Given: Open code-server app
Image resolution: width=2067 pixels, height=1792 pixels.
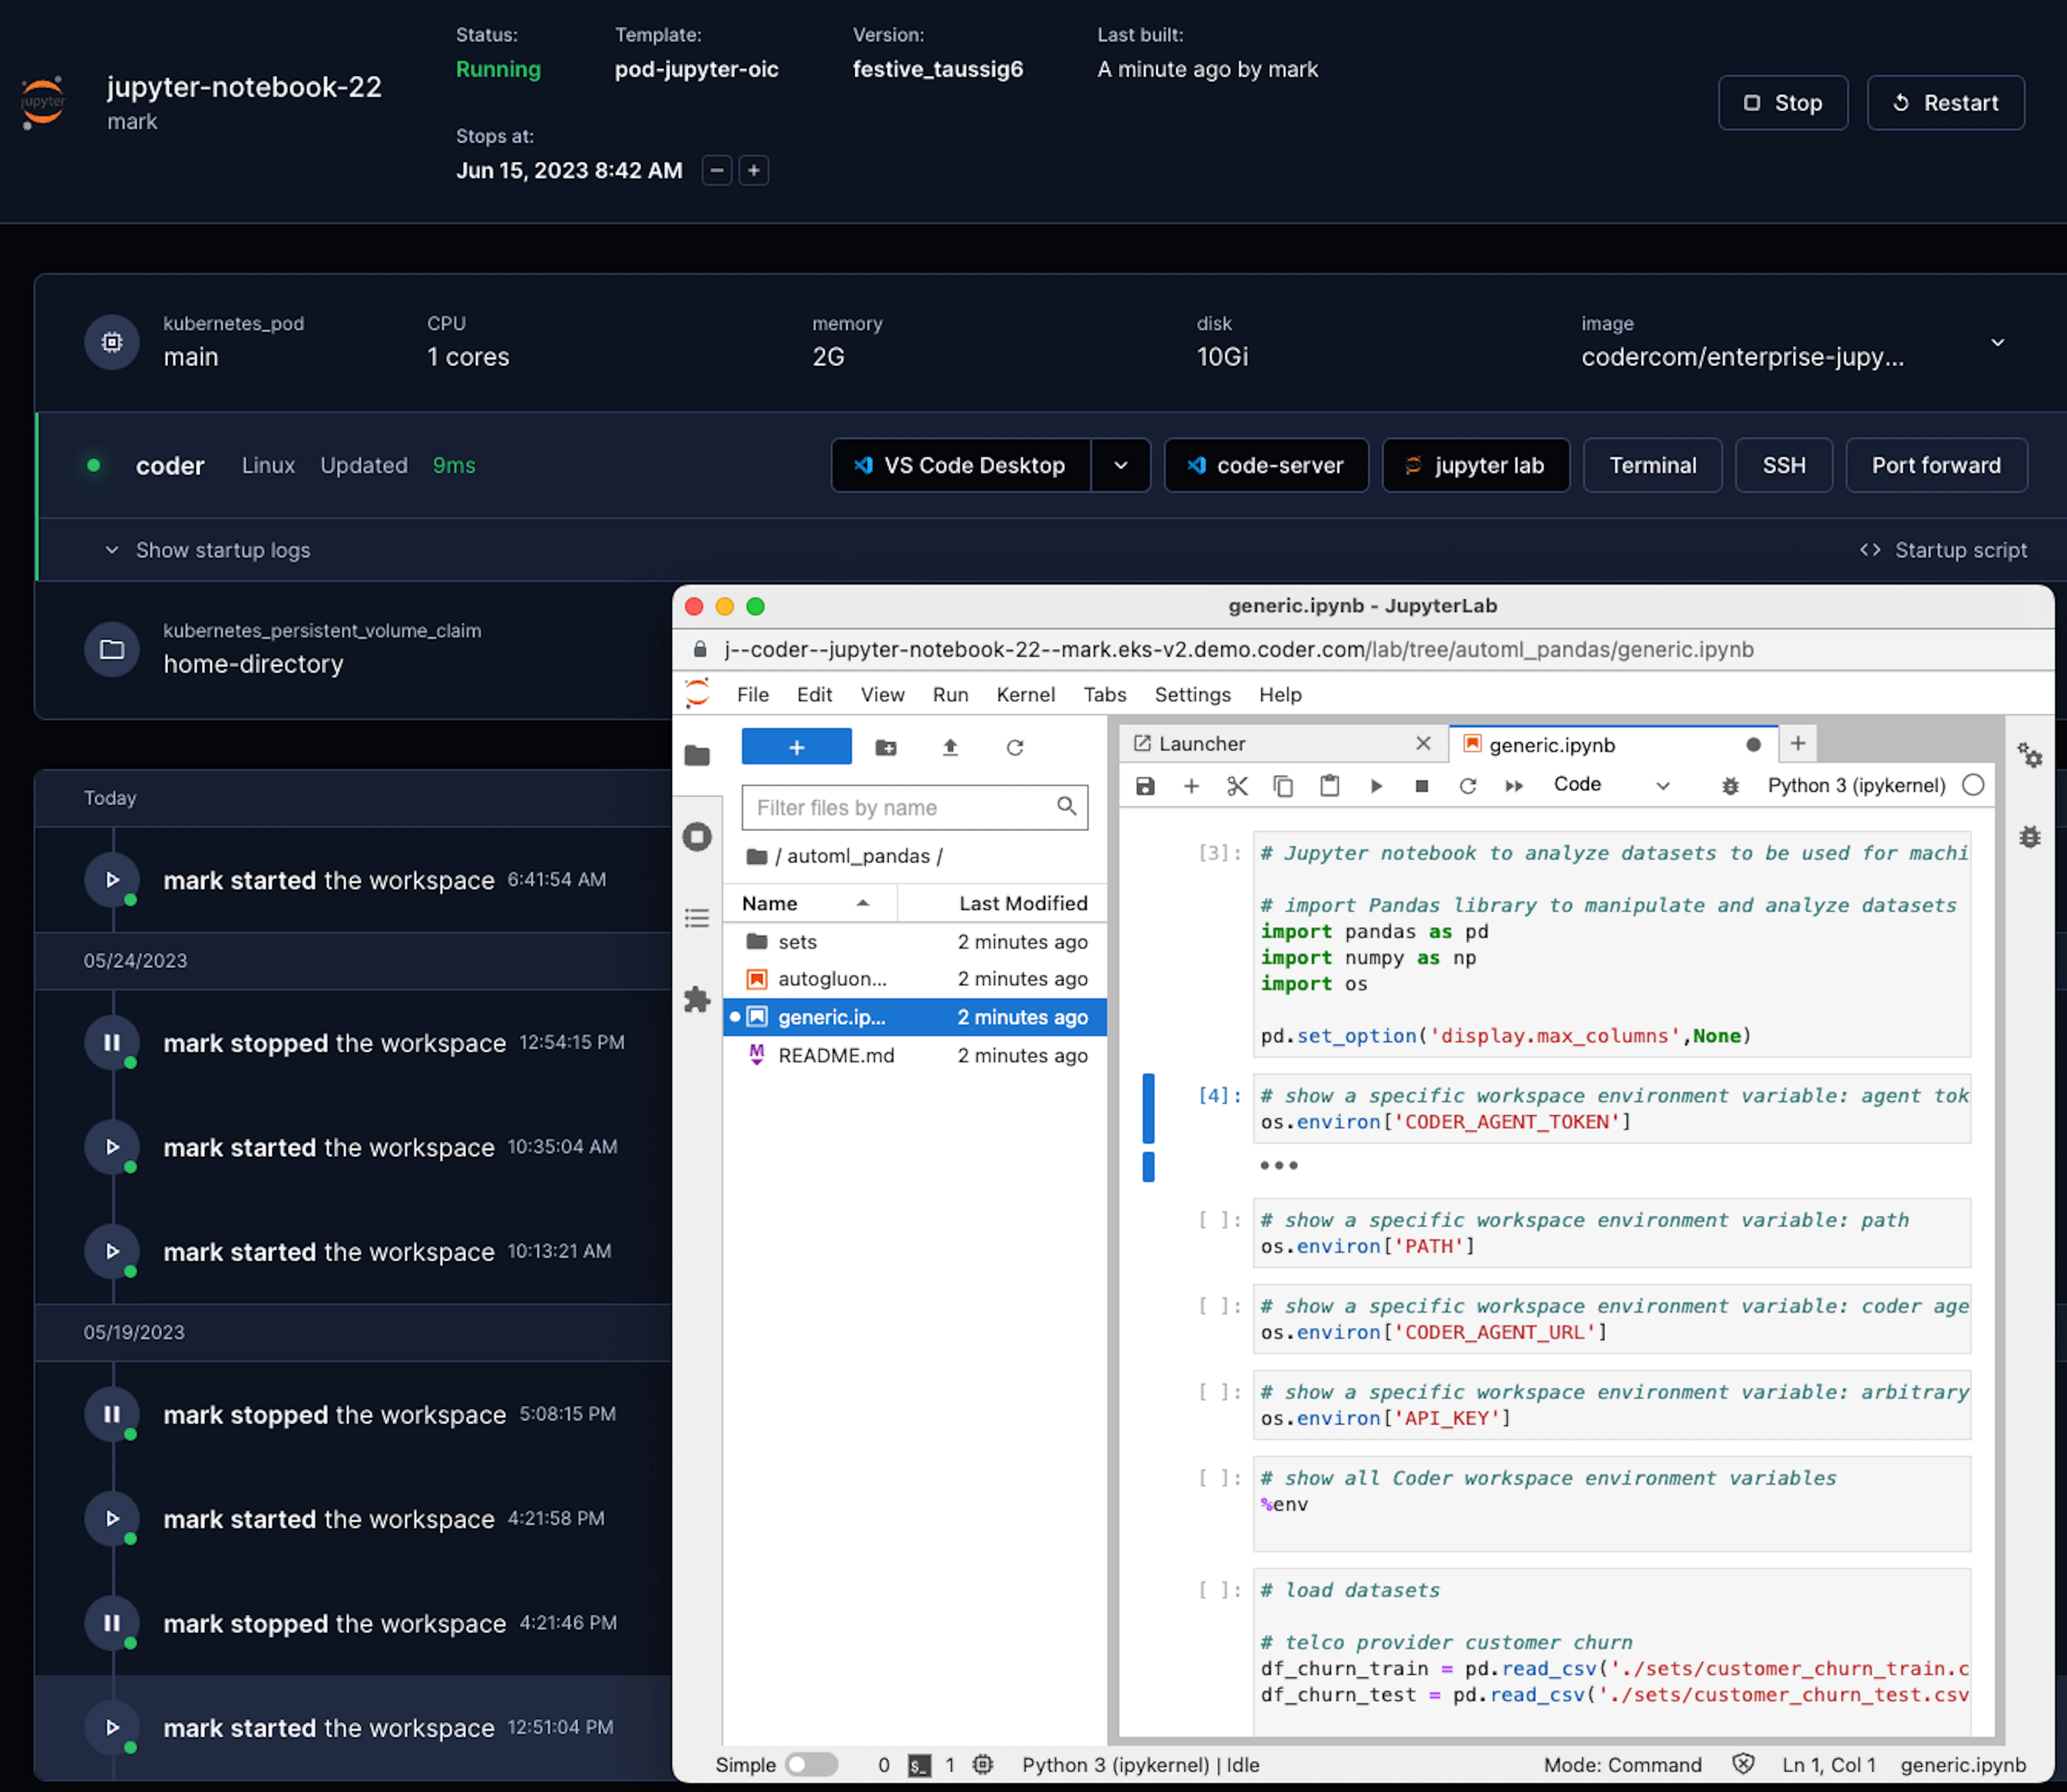Looking at the screenshot, I should pyautogui.click(x=1266, y=465).
